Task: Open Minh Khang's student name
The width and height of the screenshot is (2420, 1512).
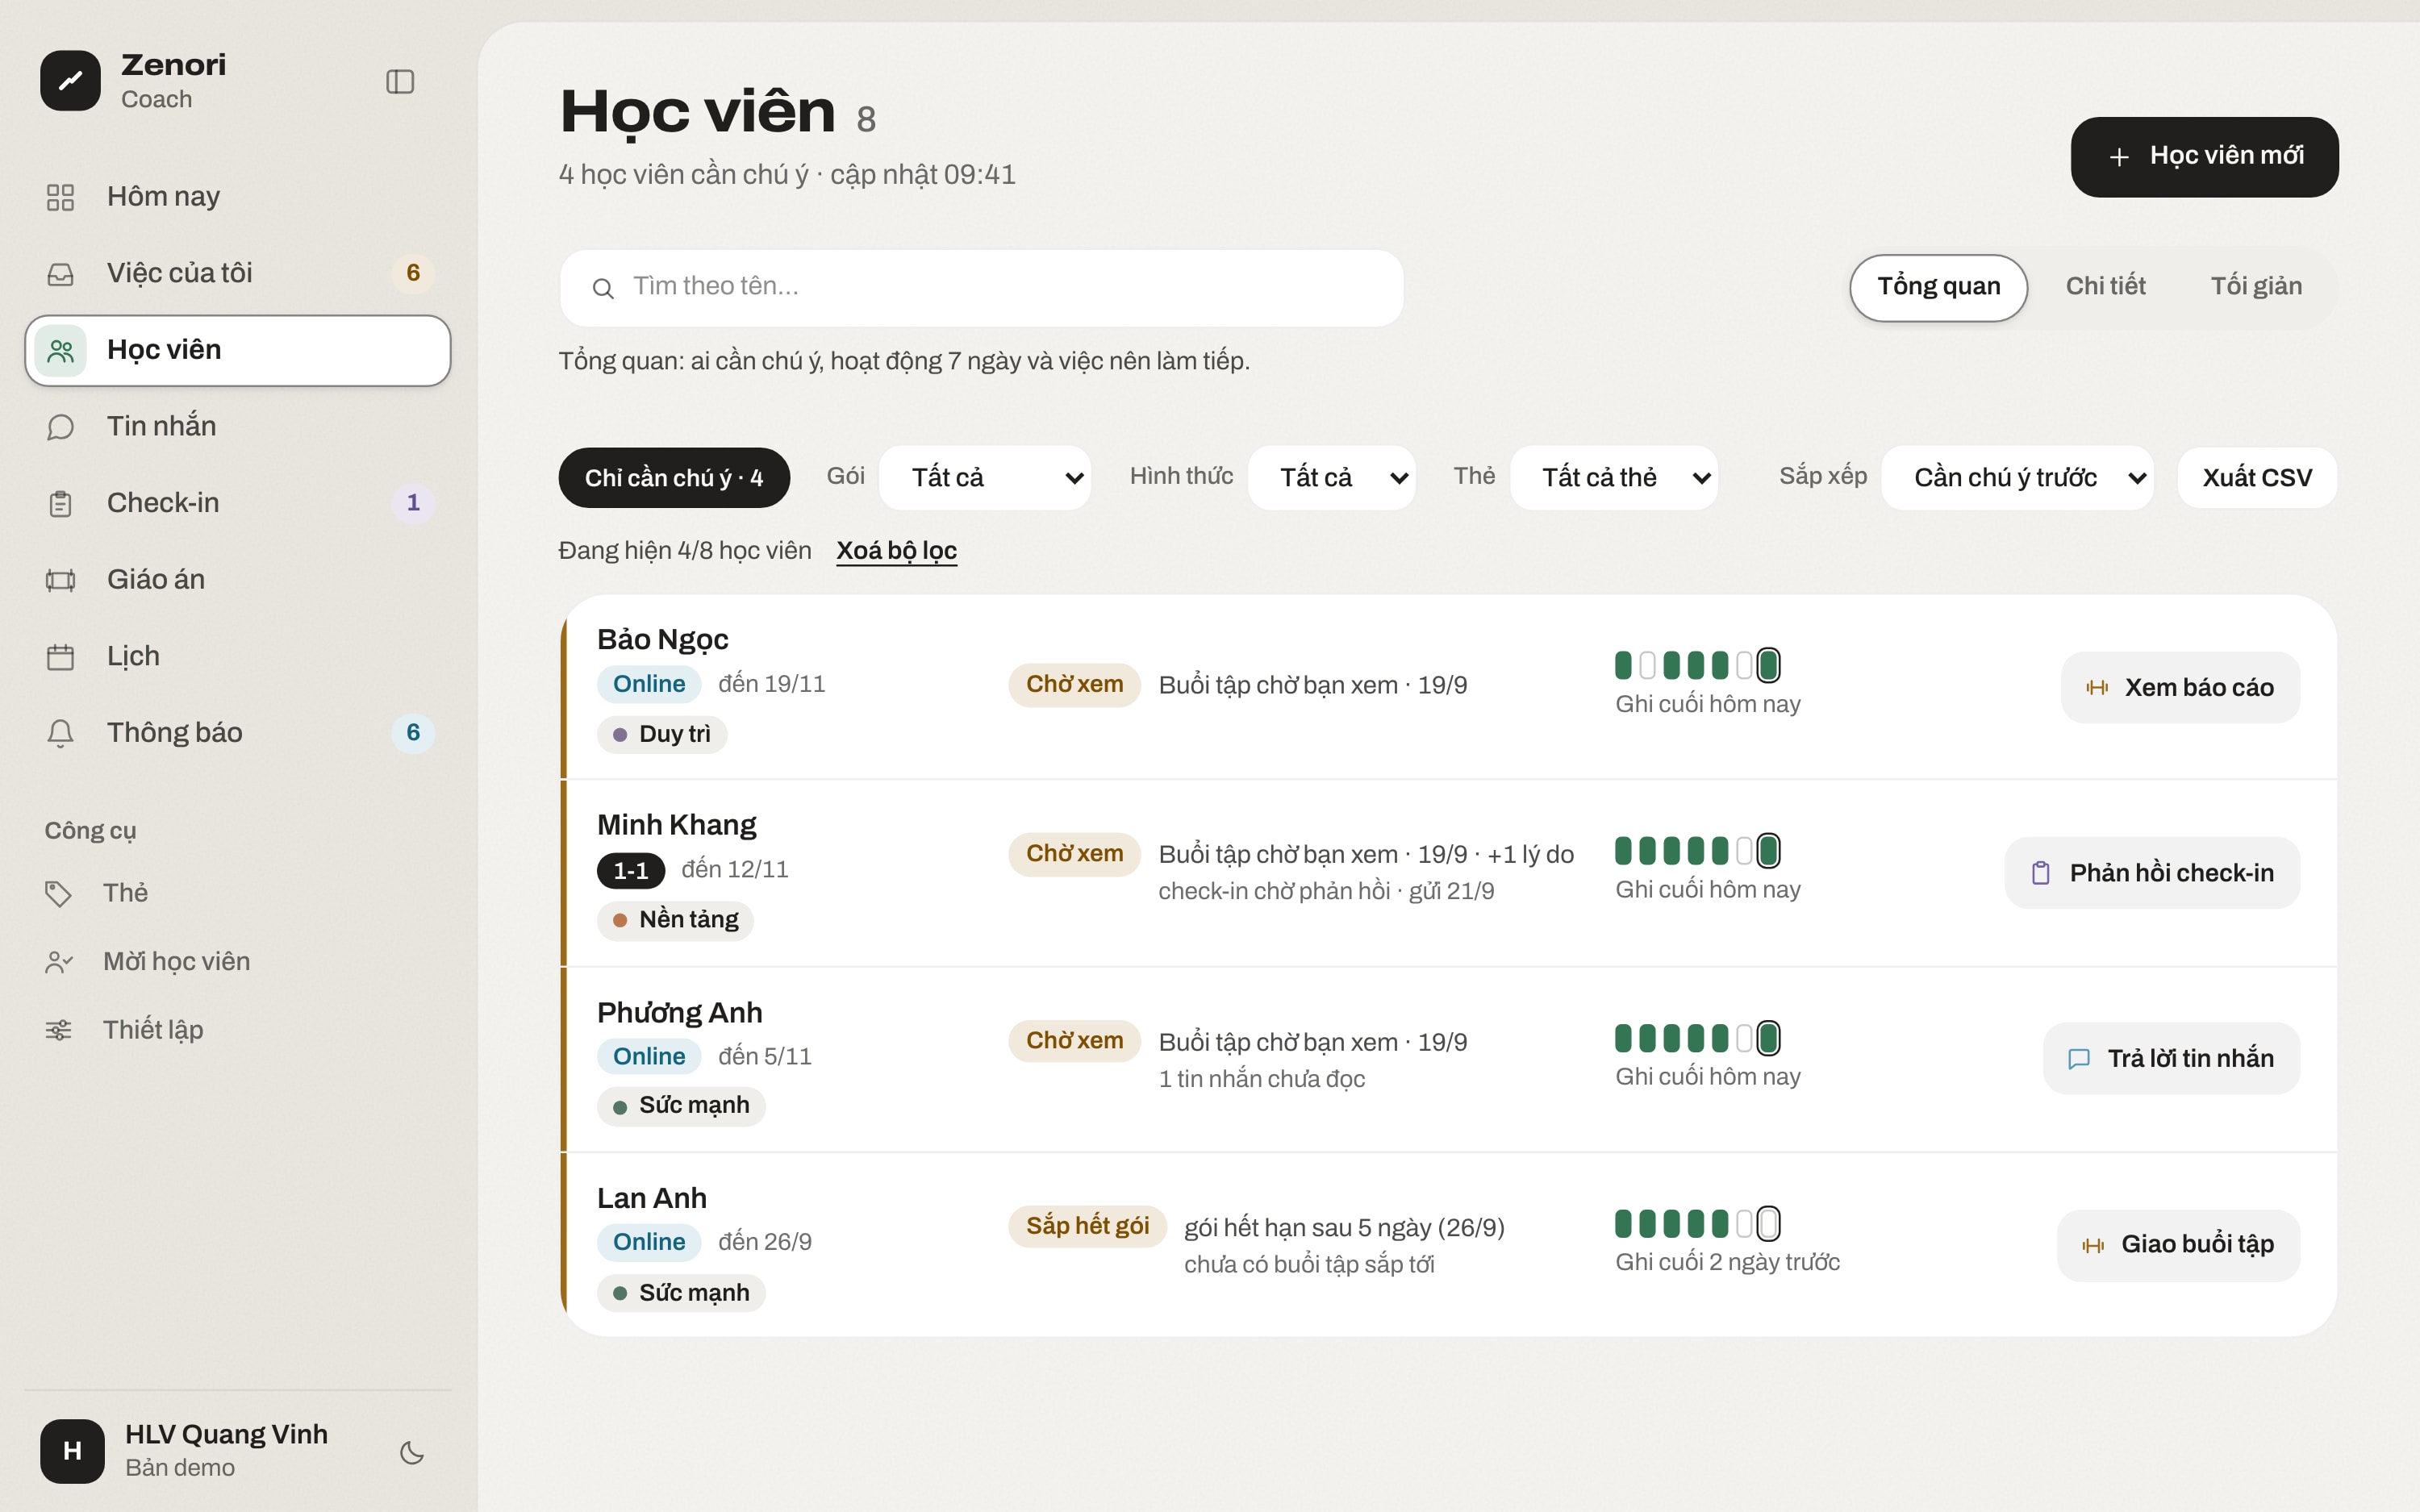Action: tap(676, 825)
